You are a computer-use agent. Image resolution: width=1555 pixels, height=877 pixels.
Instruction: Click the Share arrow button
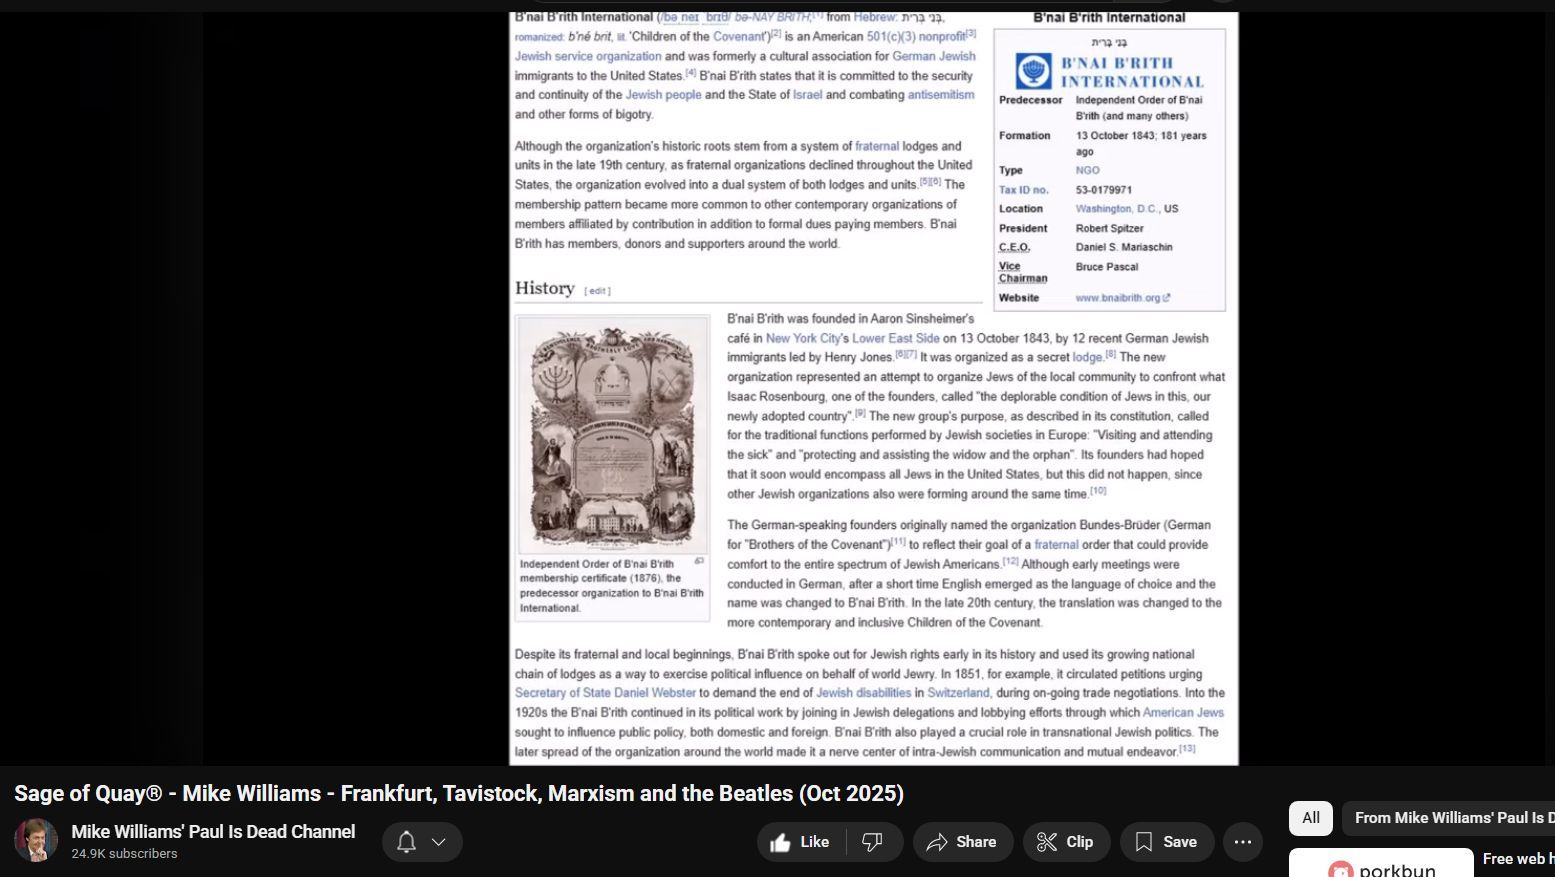tap(961, 842)
